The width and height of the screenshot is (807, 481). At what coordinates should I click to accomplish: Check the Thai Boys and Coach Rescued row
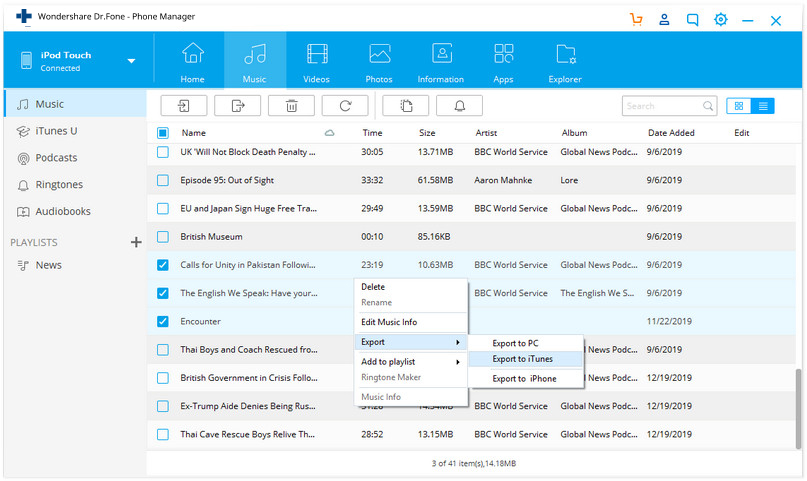click(x=163, y=350)
